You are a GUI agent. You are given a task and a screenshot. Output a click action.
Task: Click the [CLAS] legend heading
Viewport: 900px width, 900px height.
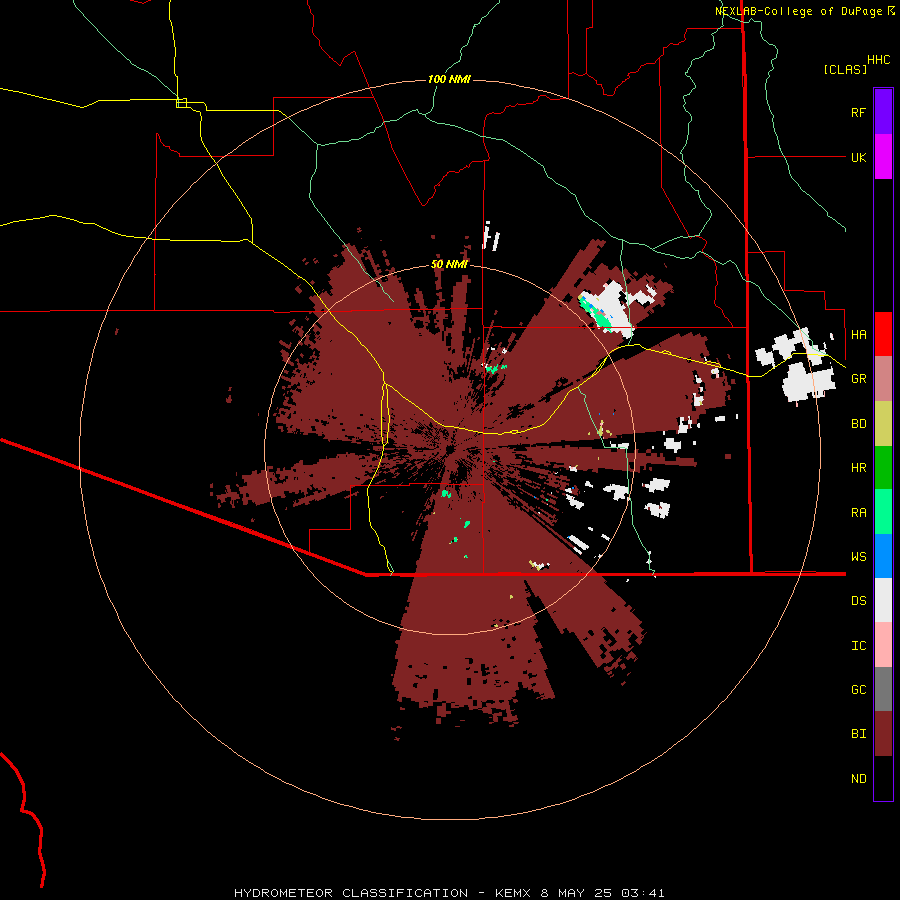(x=845, y=69)
